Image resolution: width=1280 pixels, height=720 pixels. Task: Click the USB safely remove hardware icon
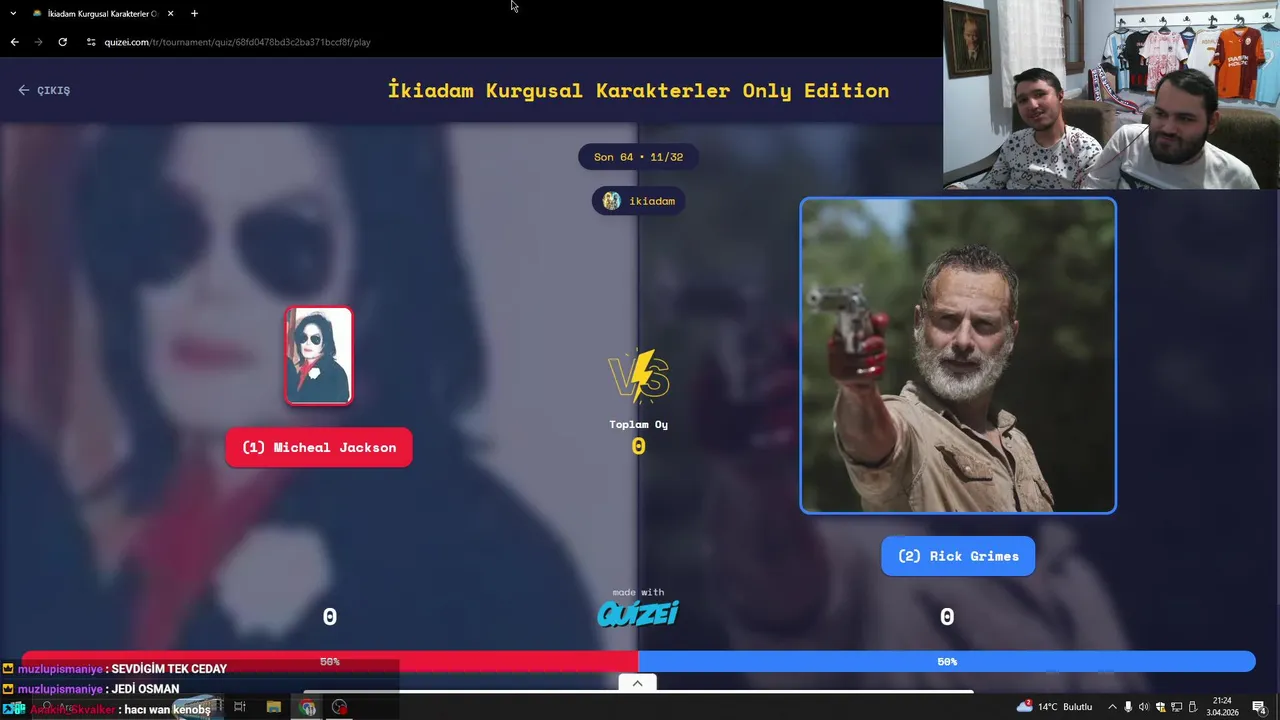(x=1191, y=707)
